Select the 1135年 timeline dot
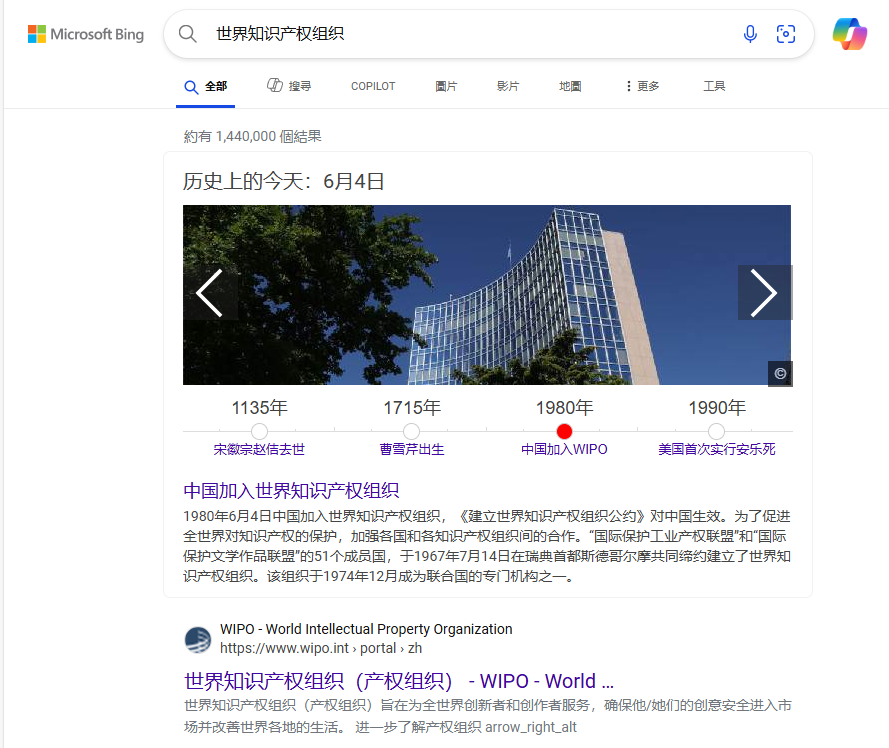 [x=259, y=432]
